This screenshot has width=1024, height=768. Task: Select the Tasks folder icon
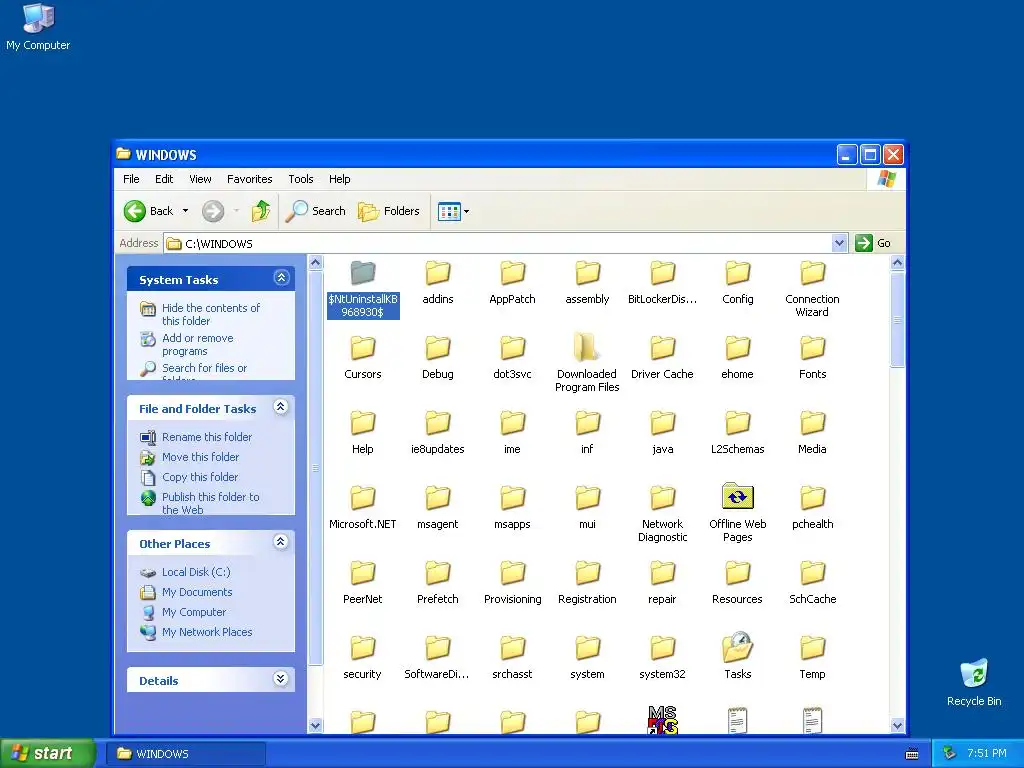[737, 647]
